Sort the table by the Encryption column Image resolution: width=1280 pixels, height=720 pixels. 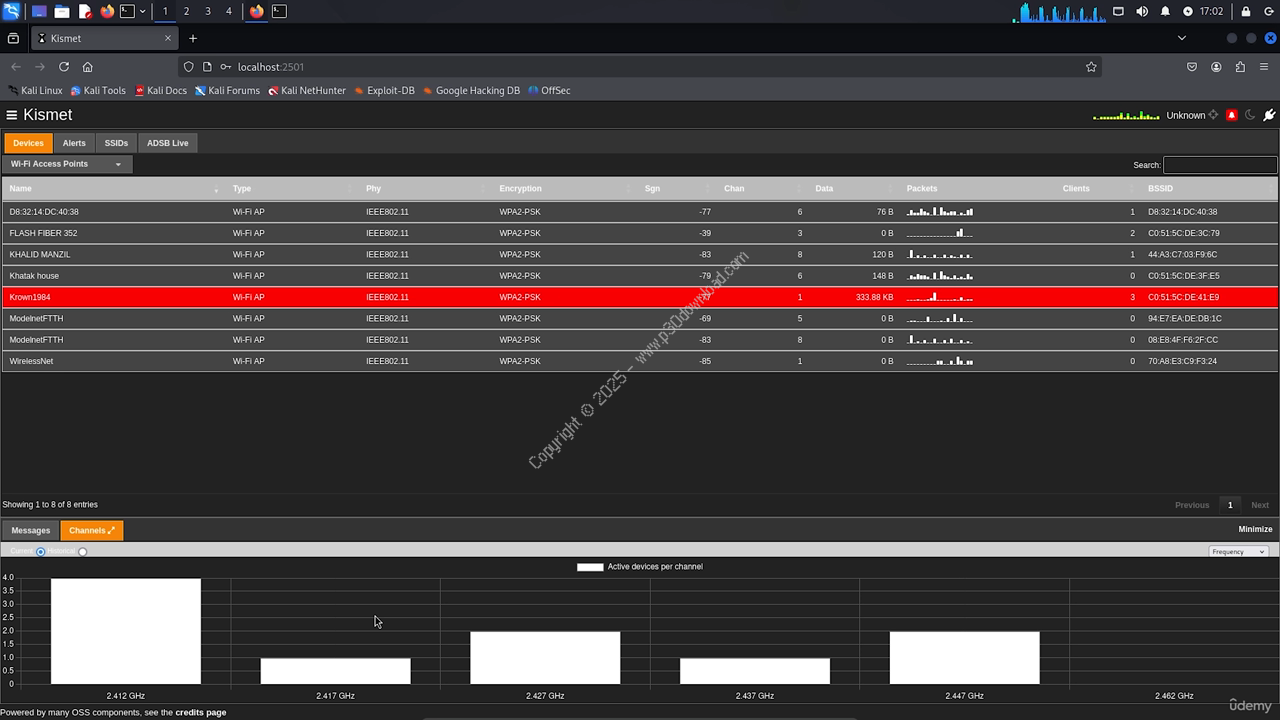click(566, 188)
